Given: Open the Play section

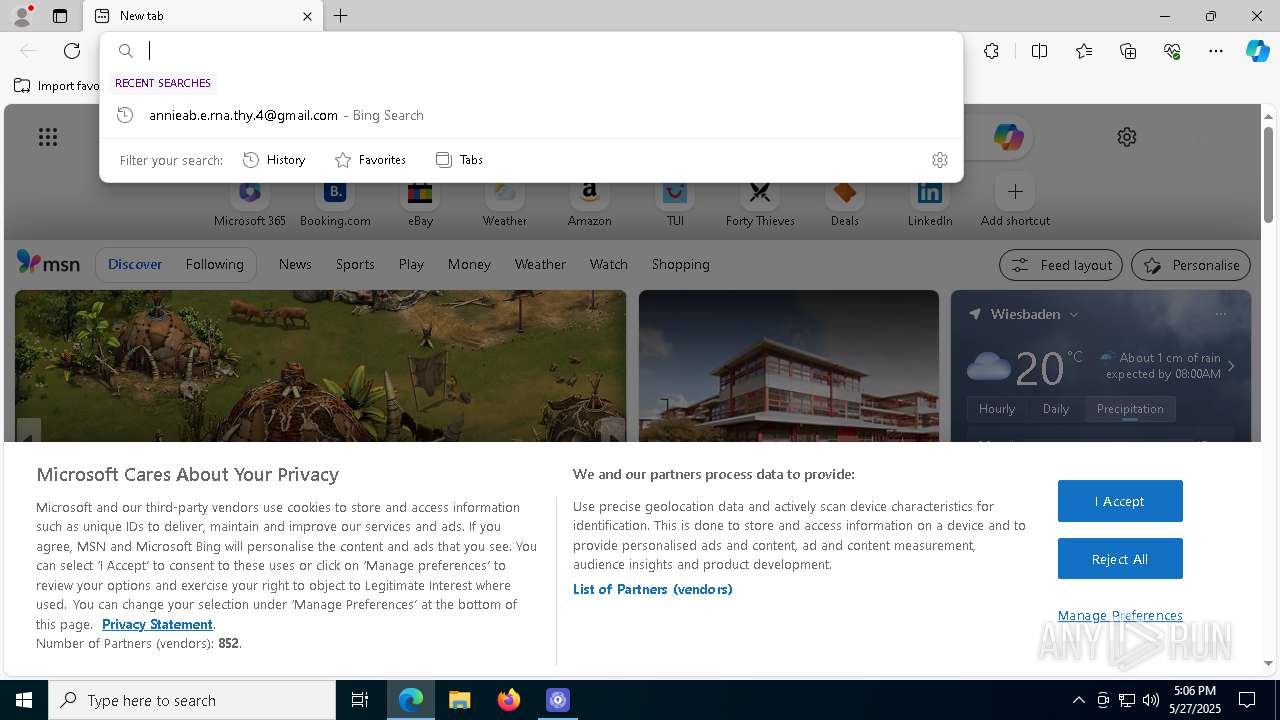Looking at the screenshot, I should 411,264.
